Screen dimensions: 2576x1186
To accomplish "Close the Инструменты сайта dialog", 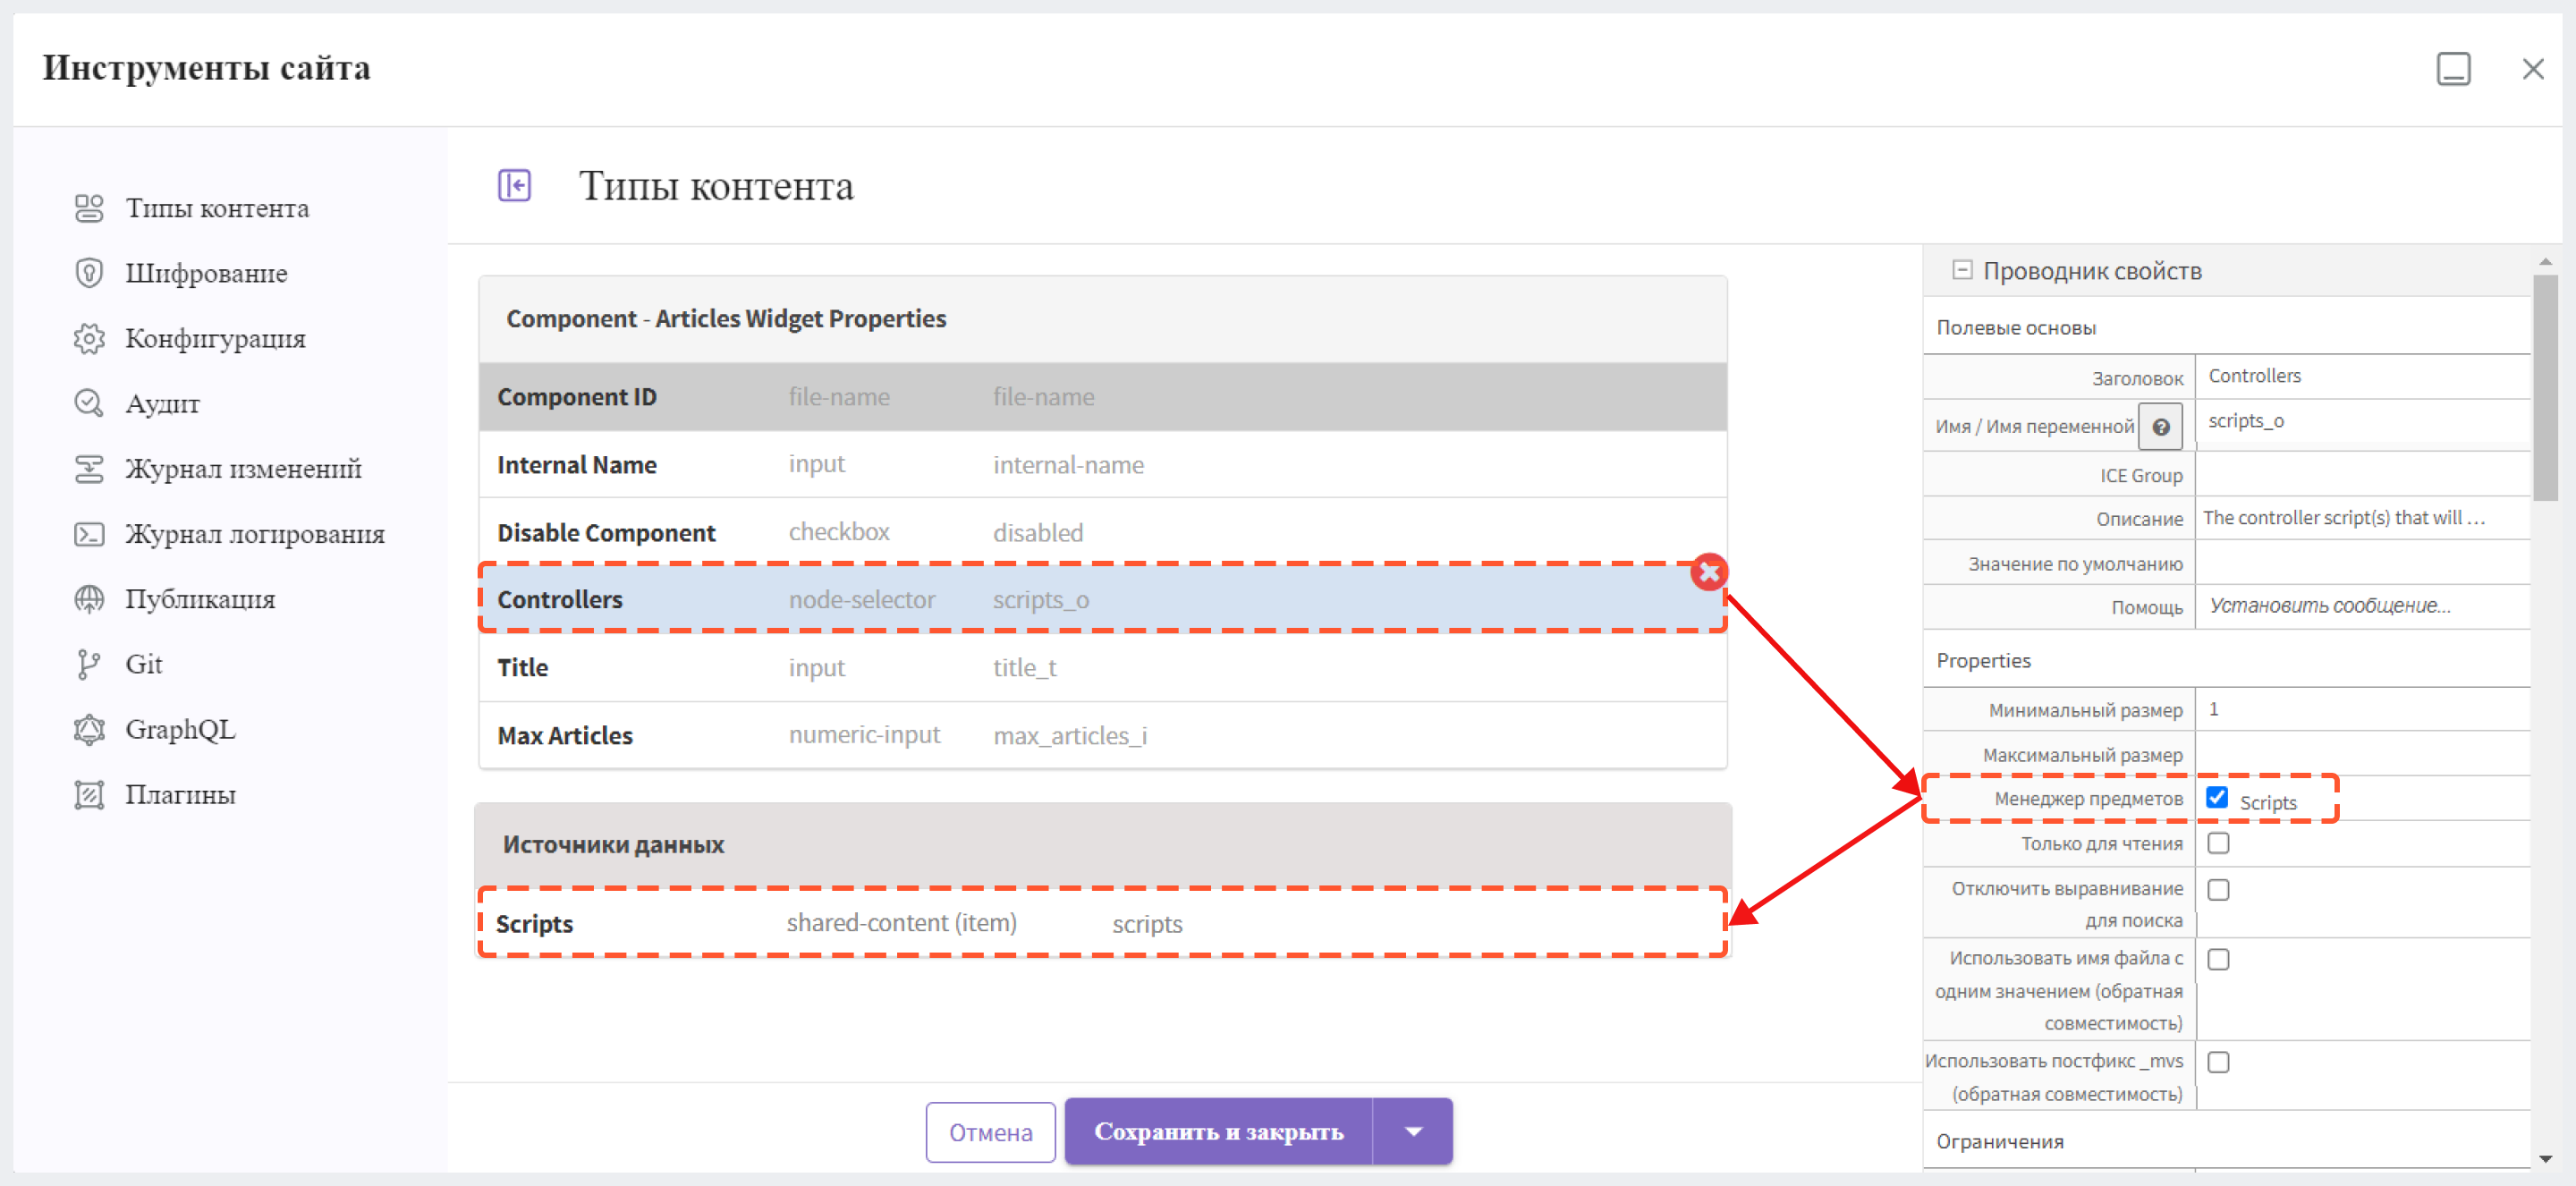I will [2532, 69].
